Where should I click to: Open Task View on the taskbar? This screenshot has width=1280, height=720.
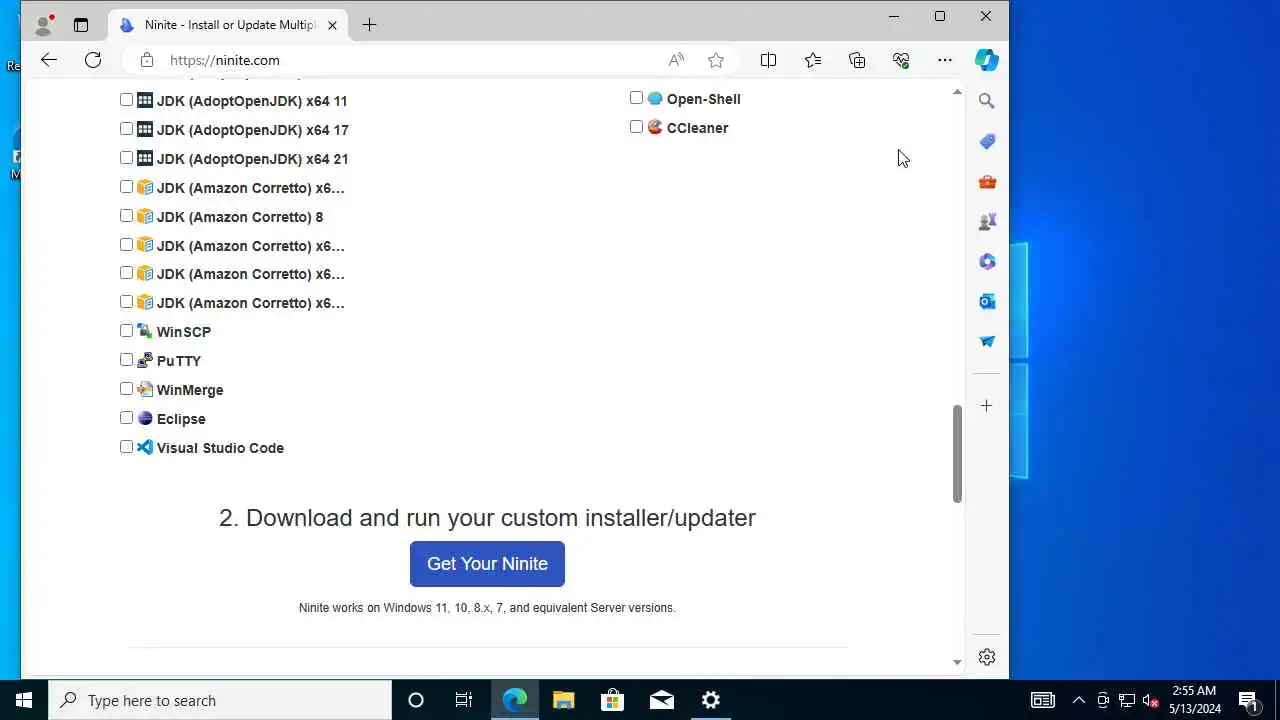click(464, 700)
